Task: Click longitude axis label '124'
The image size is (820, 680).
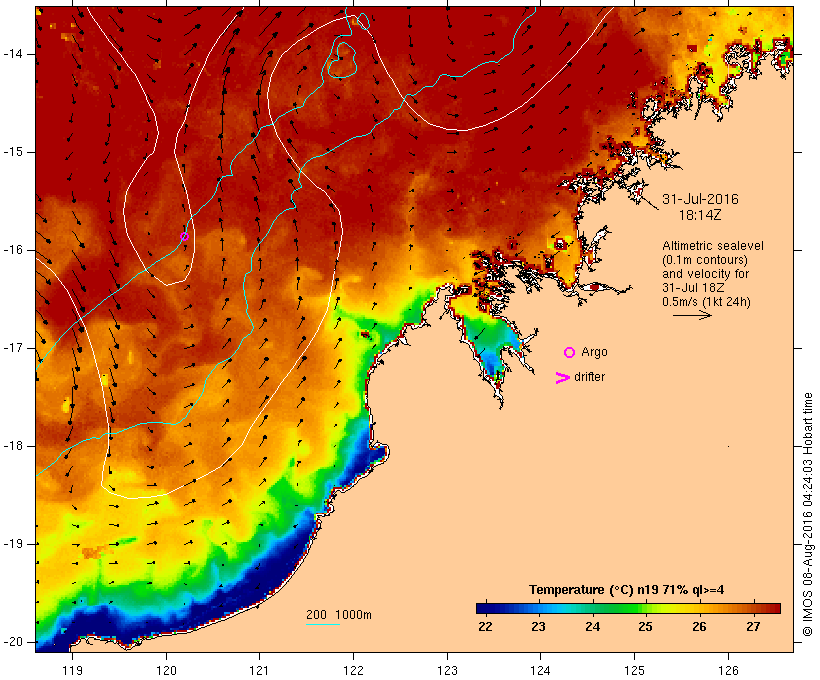Action: coord(540,670)
